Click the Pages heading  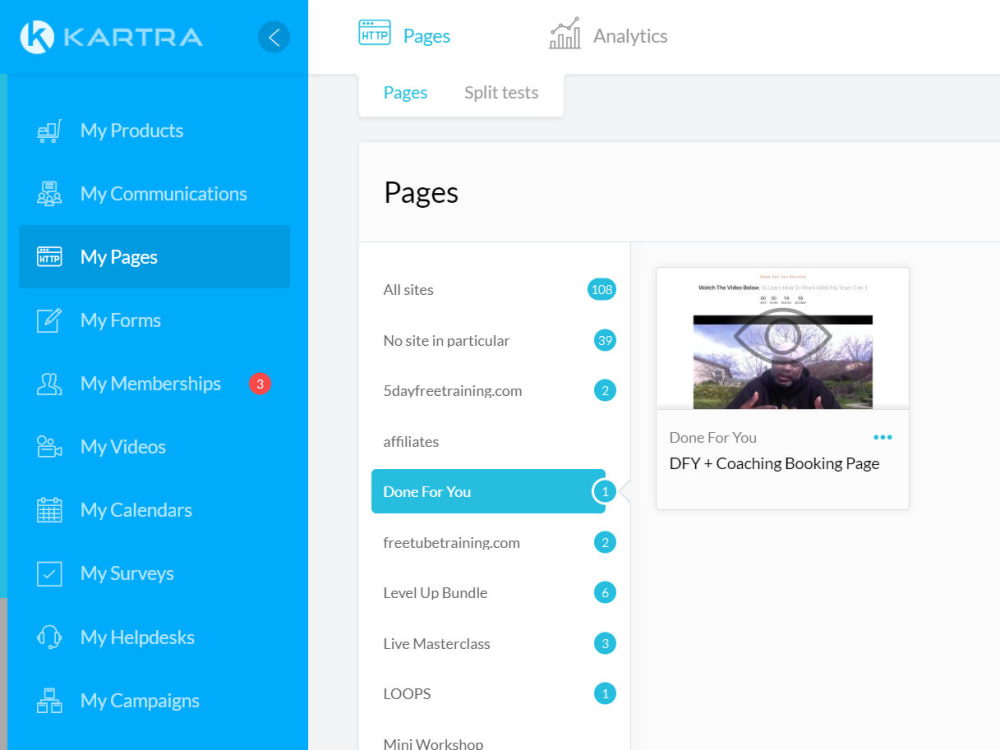[x=421, y=193]
